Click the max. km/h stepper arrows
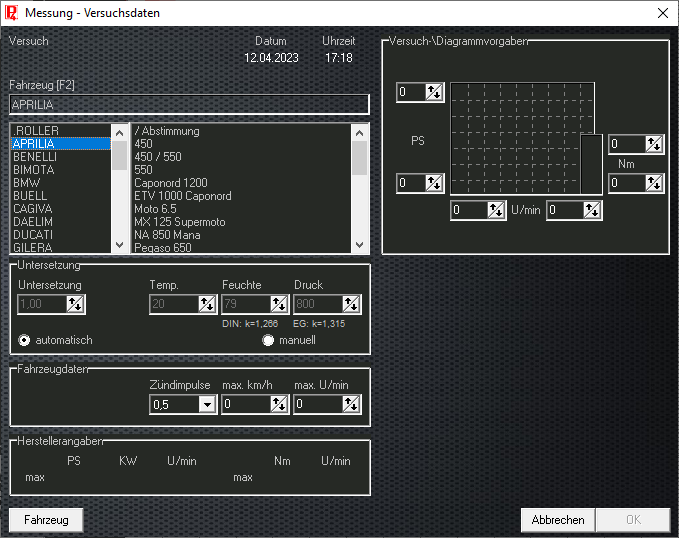This screenshot has width=679, height=538. pyautogui.click(x=278, y=404)
